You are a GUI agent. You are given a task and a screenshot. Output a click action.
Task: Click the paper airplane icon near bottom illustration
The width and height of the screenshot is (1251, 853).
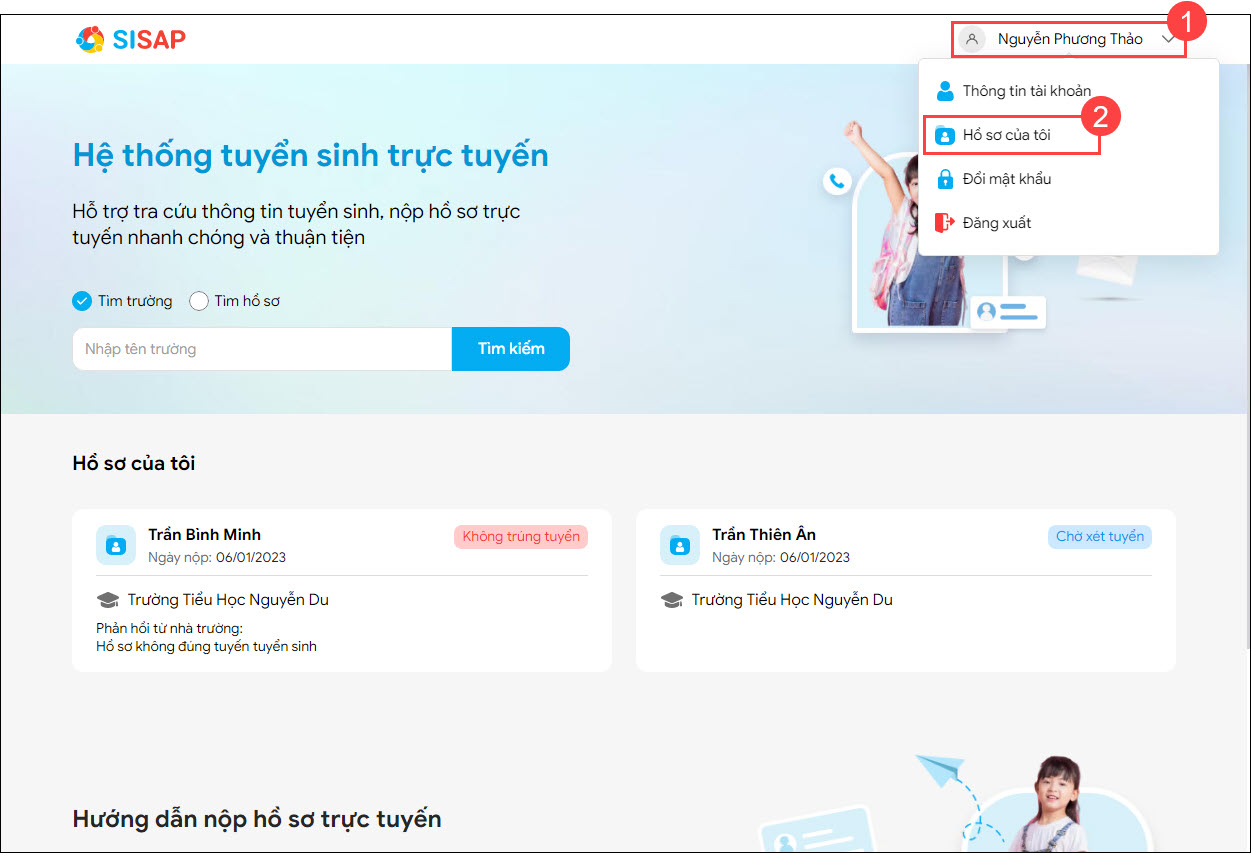click(x=939, y=772)
